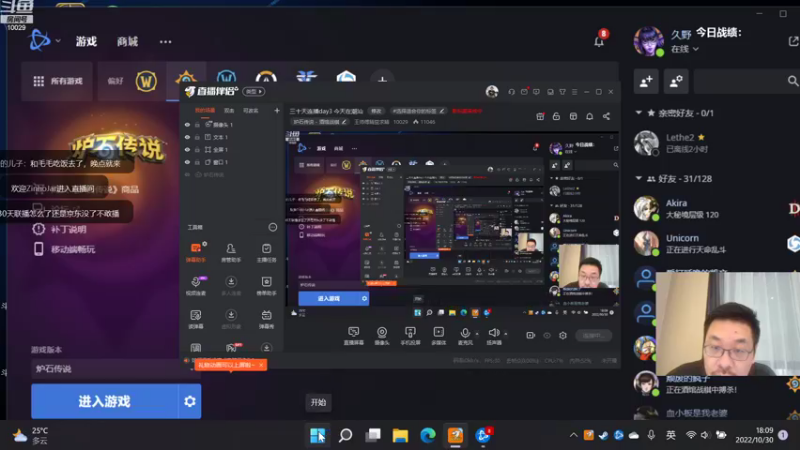The width and height of the screenshot is (800, 450).
Task: Hide the 文本 1 source
Action: coord(187,137)
